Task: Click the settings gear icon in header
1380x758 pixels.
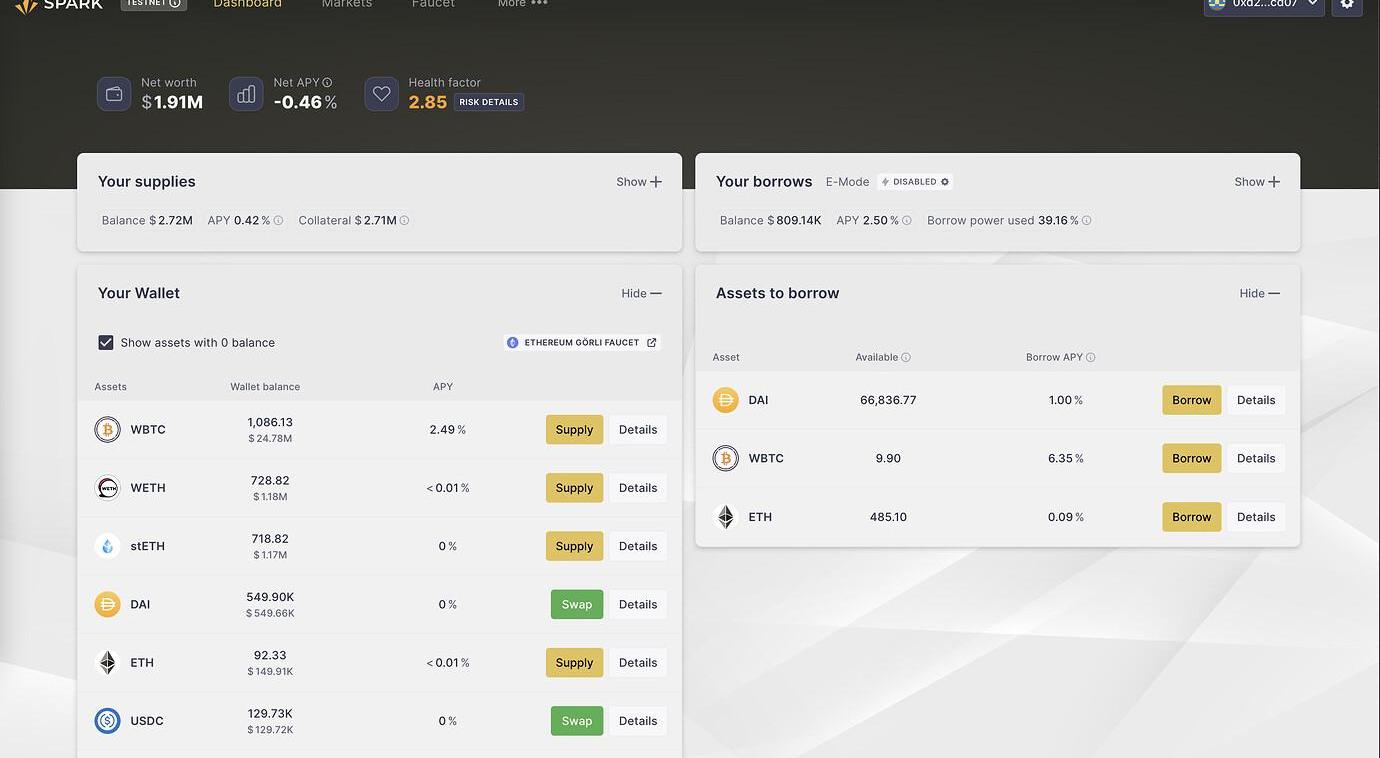Action: click(1347, 4)
